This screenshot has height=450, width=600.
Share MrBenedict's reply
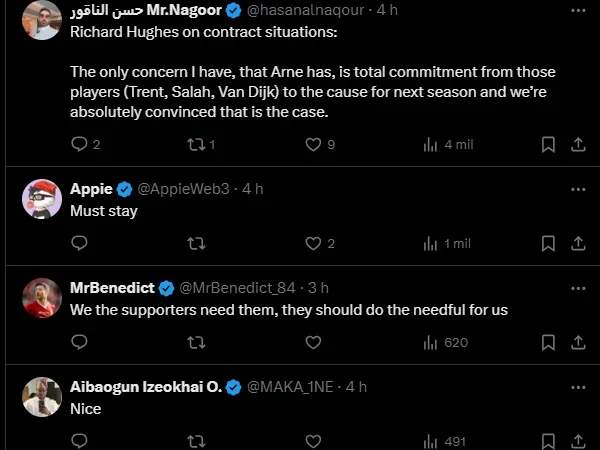click(577, 342)
